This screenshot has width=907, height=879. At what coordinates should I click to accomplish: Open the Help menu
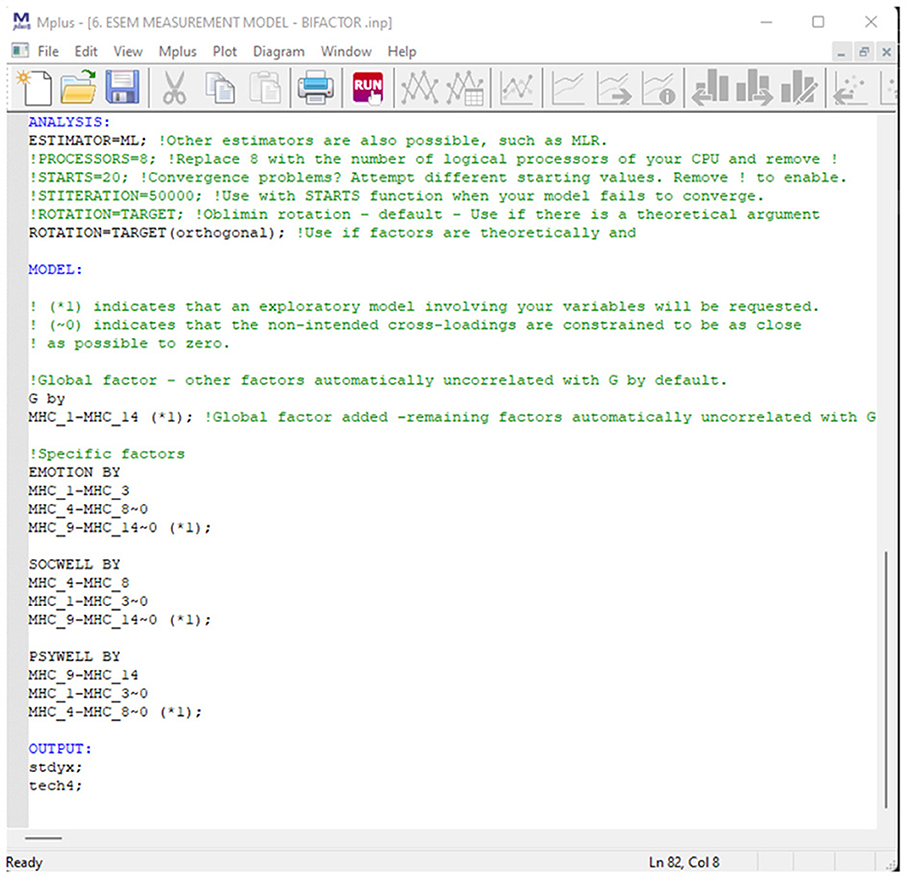click(x=401, y=52)
